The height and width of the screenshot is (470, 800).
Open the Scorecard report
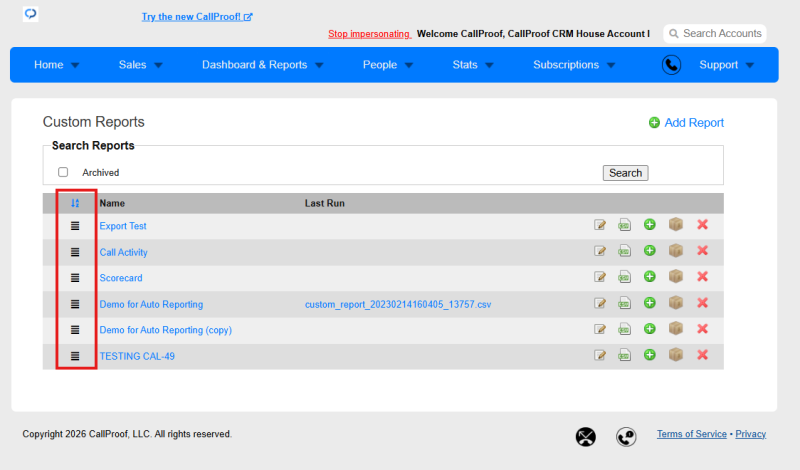click(121, 278)
